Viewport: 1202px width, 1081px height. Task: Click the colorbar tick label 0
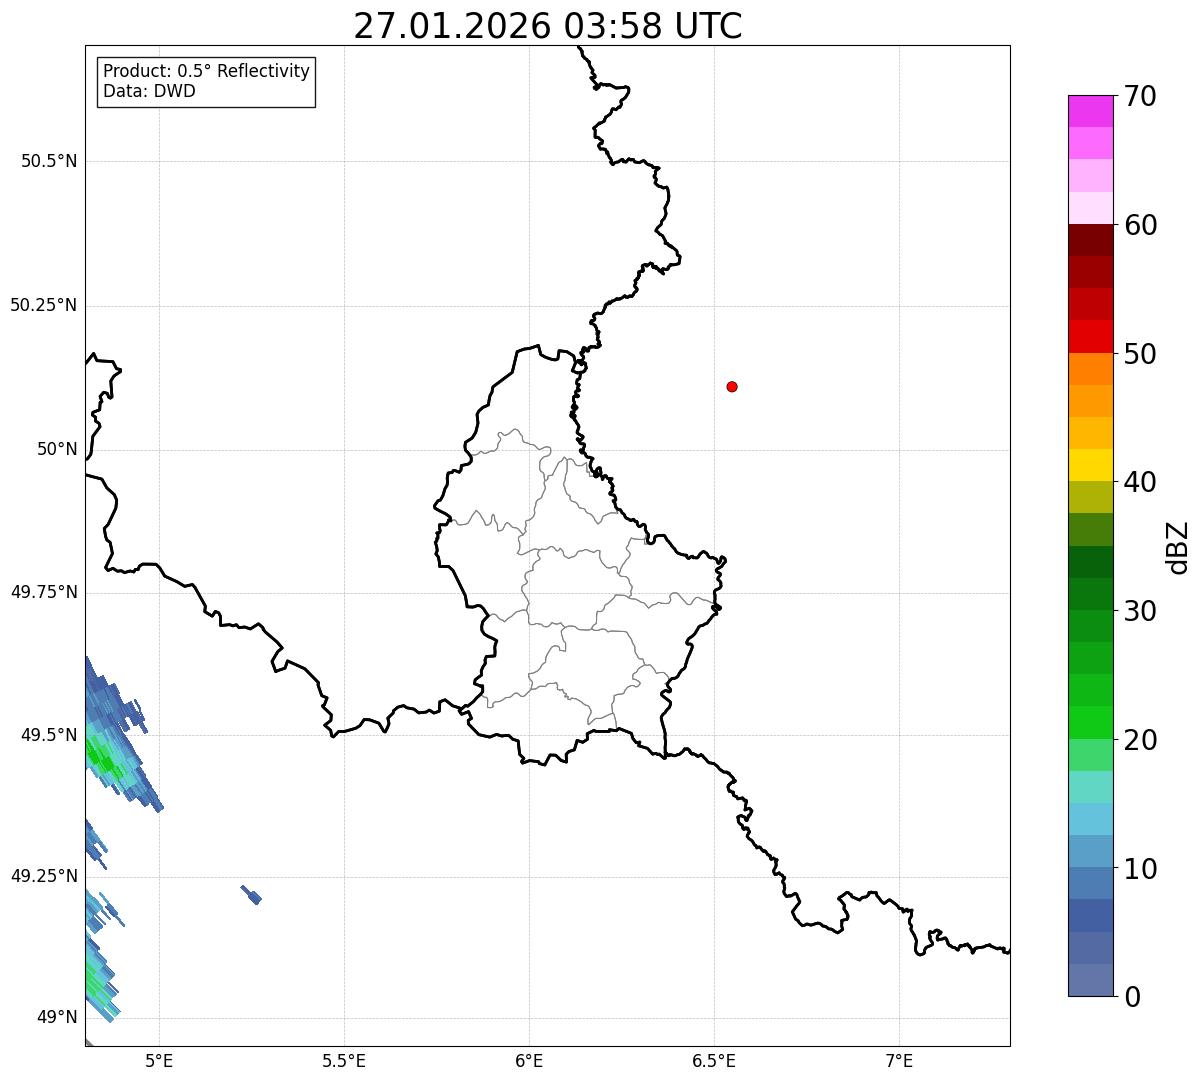point(1132,997)
